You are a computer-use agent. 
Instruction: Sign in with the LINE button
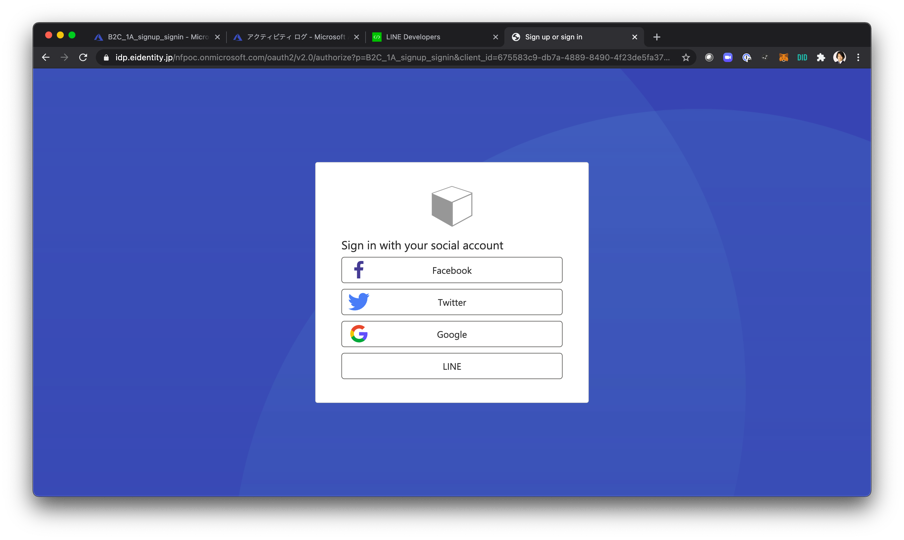pyautogui.click(x=451, y=366)
